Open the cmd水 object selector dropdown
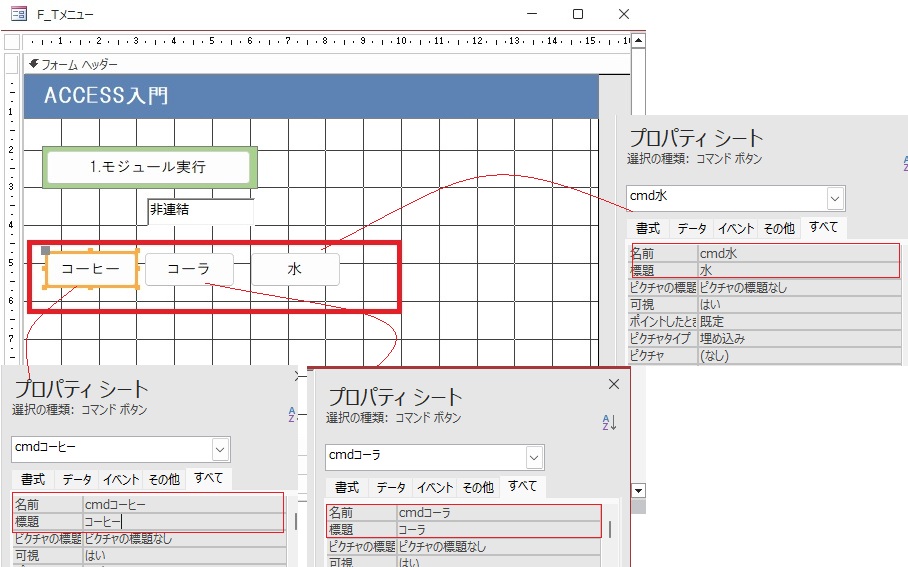908x567 pixels. coord(835,197)
